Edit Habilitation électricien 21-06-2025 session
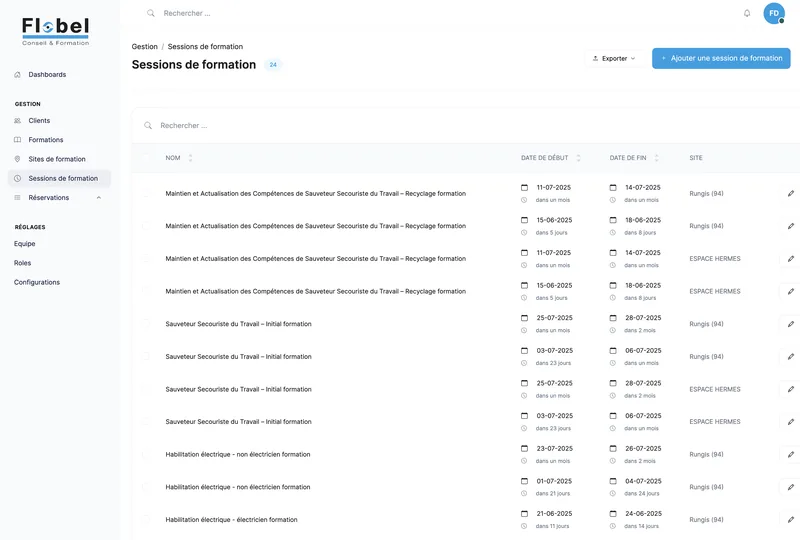The height and width of the screenshot is (540, 800). coord(790,520)
